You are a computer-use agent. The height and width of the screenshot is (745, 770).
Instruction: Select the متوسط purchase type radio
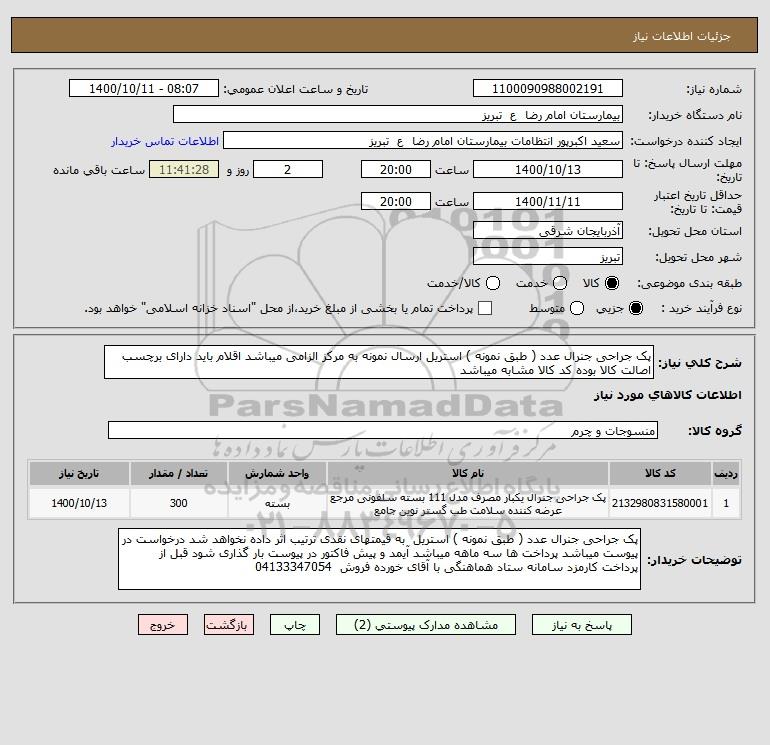point(577,308)
